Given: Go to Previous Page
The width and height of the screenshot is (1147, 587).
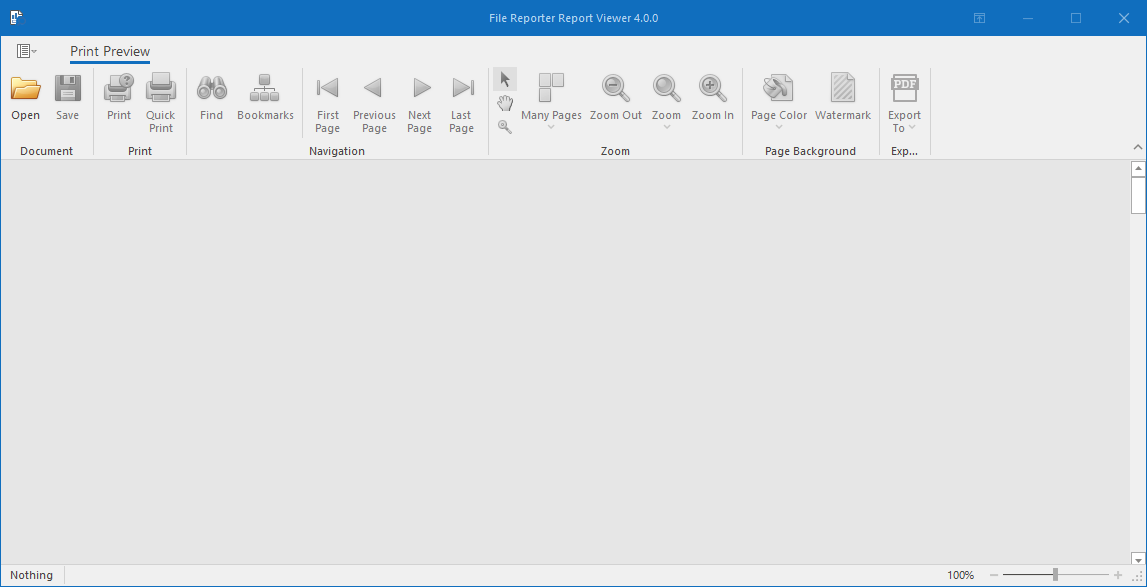Looking at the screenshot, I should point(374,102).
